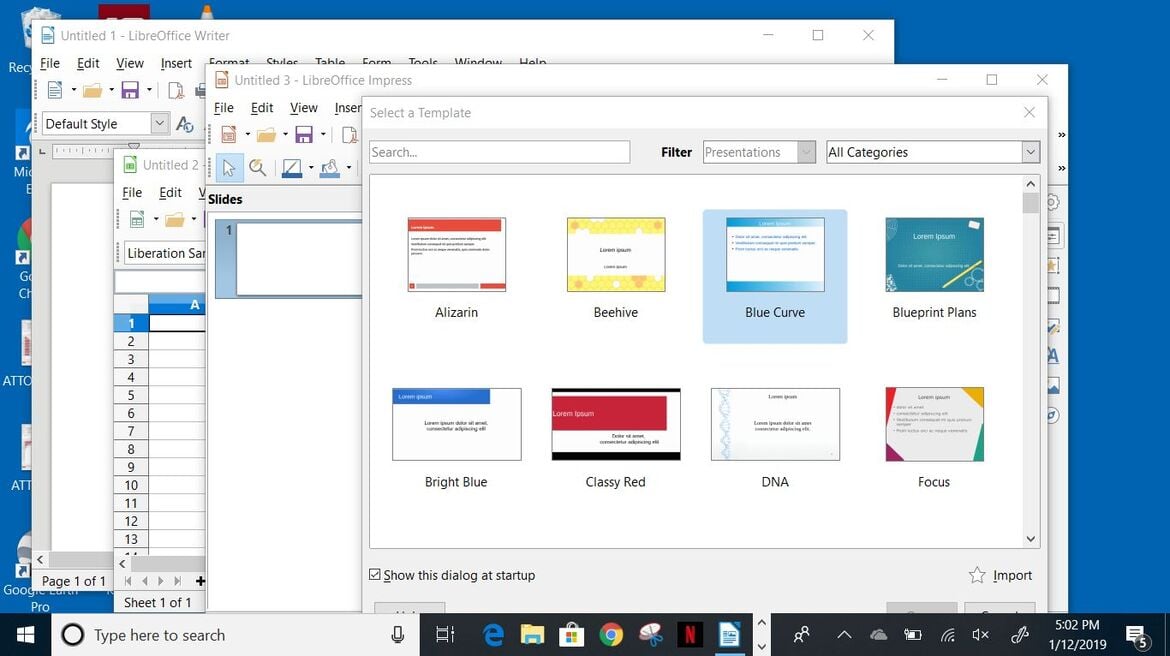Screen dimensions: 1170x656
Task: Open the arrow beside Writer New Document icon
Action: coord(74,90)
